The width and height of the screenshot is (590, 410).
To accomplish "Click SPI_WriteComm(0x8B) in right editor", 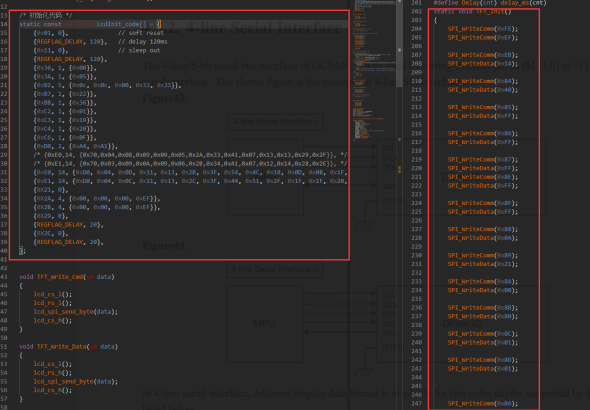I will click(483, 307).
